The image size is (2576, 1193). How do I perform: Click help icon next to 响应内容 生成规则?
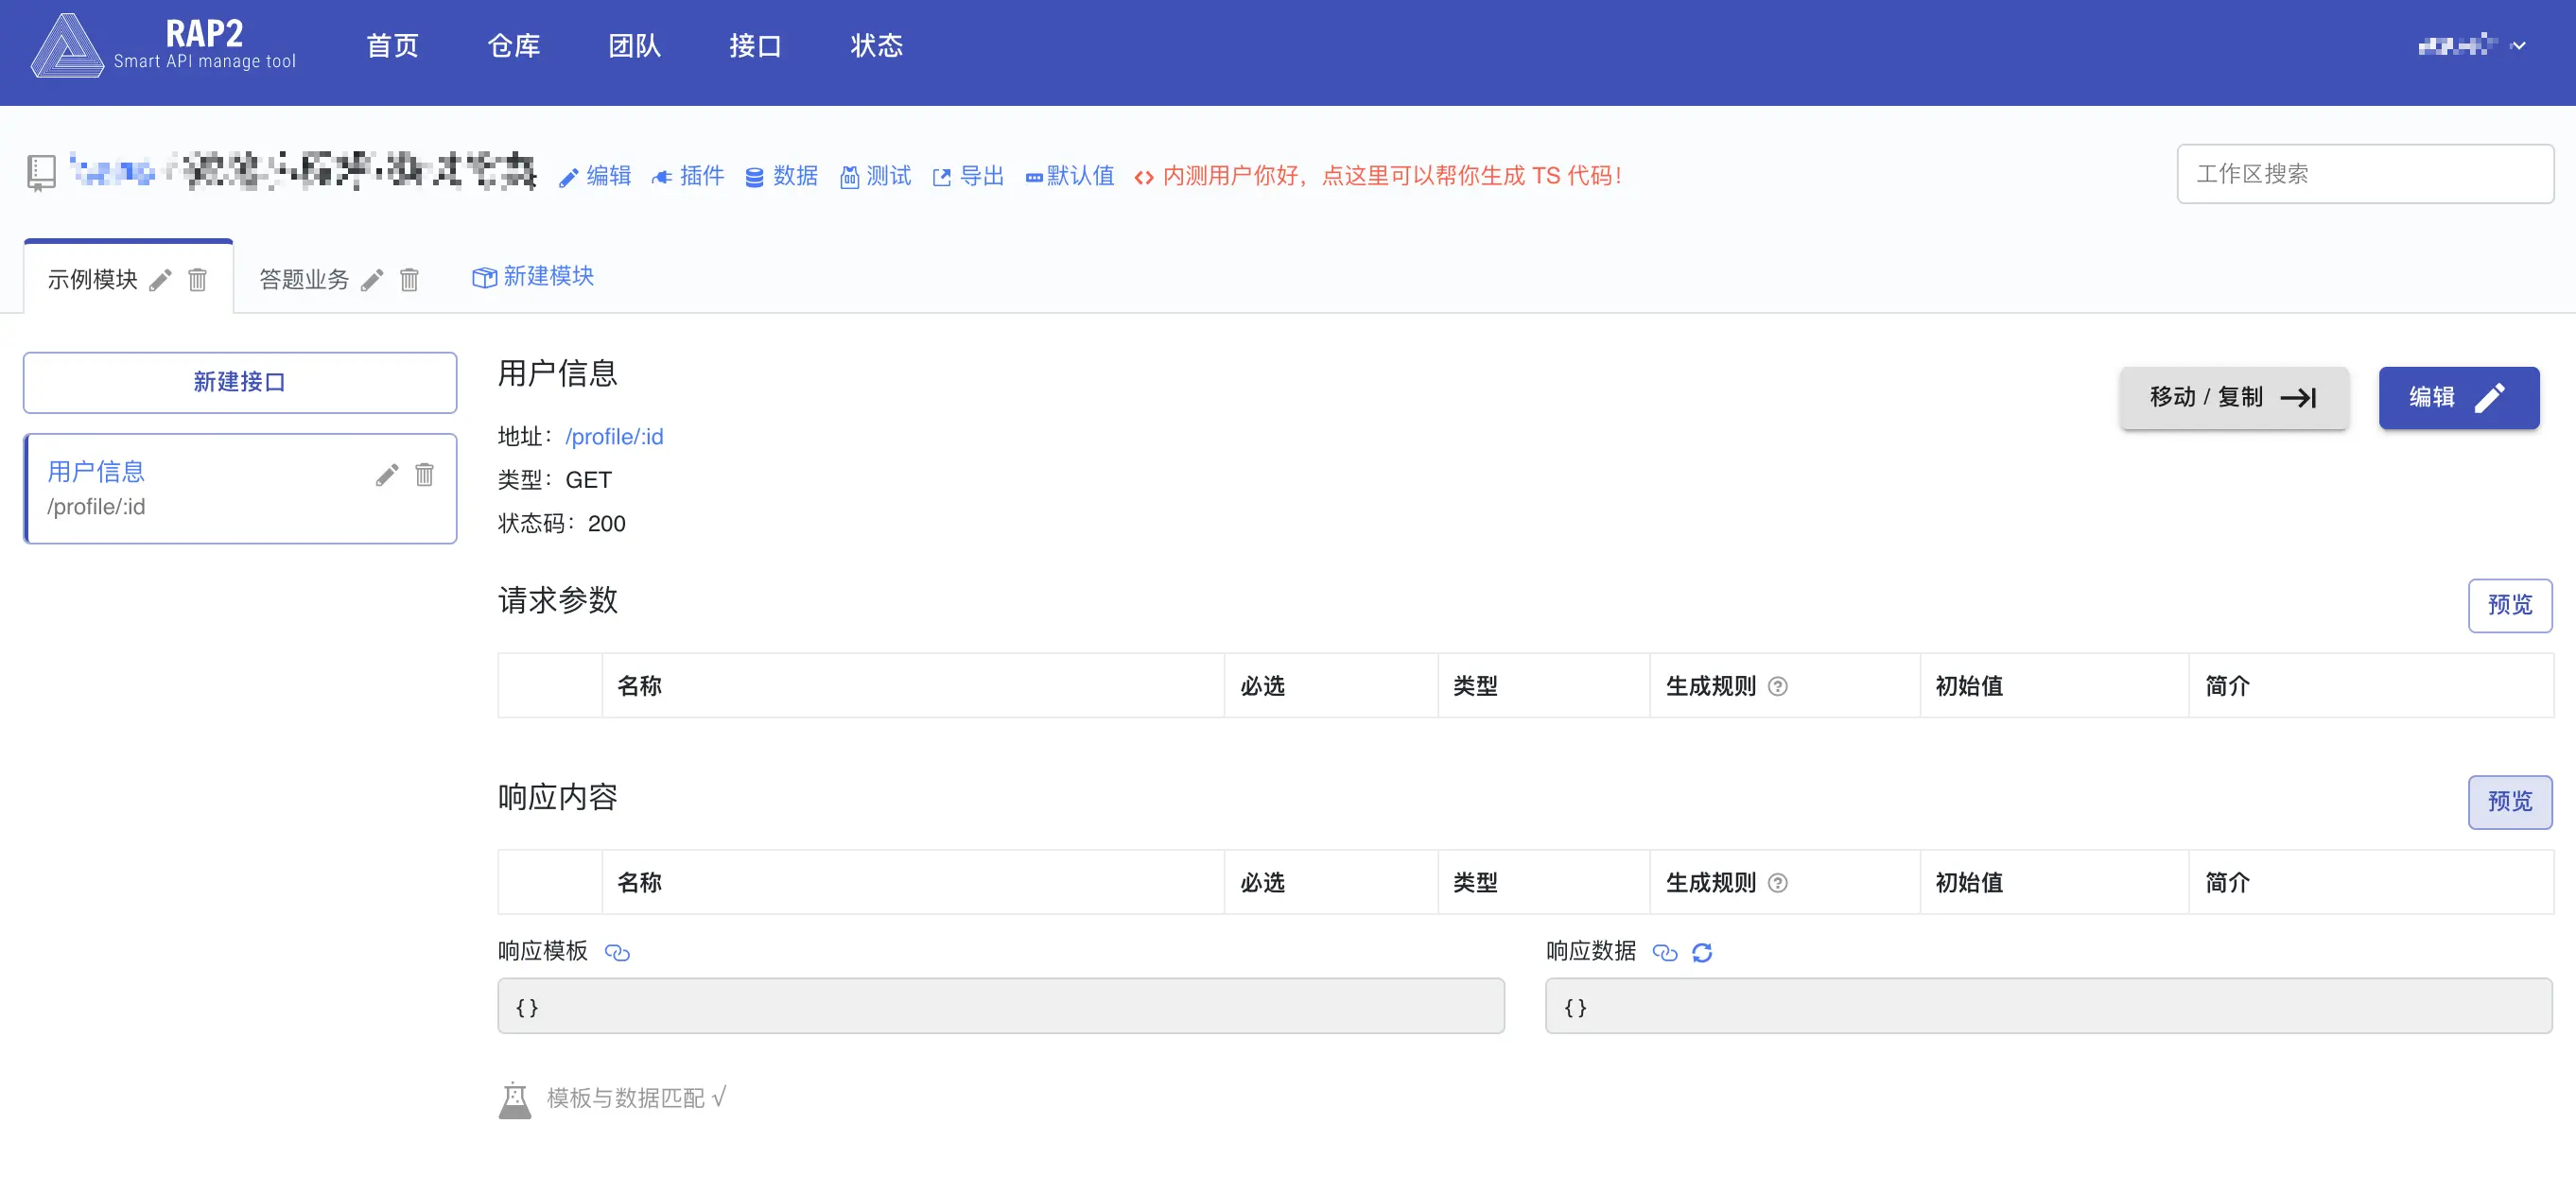(x=1777, y=883)
